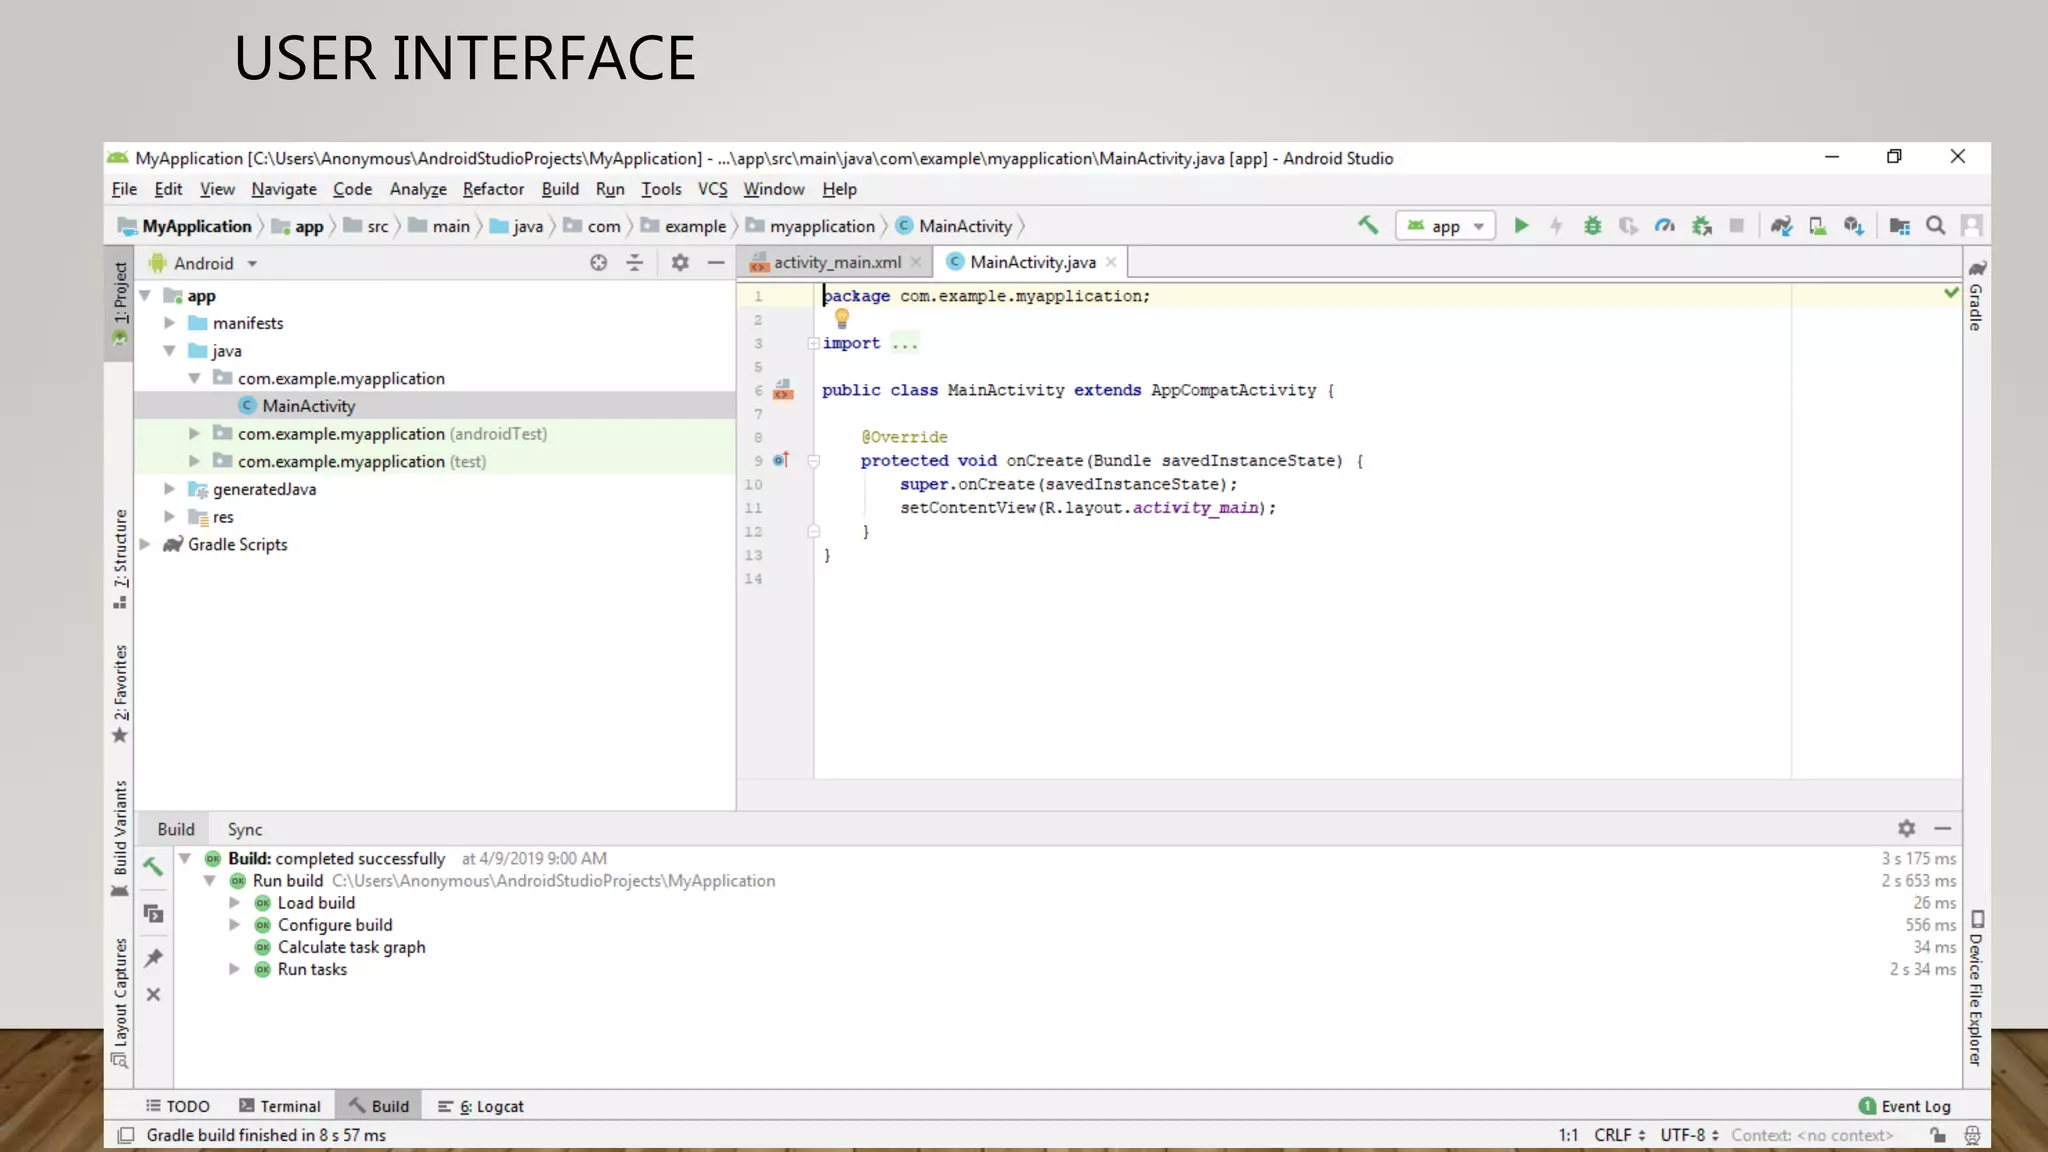The height and width of the screenshot is (1152, 2048).
Task: Collapse the java folder
Action: pos(170,351)
